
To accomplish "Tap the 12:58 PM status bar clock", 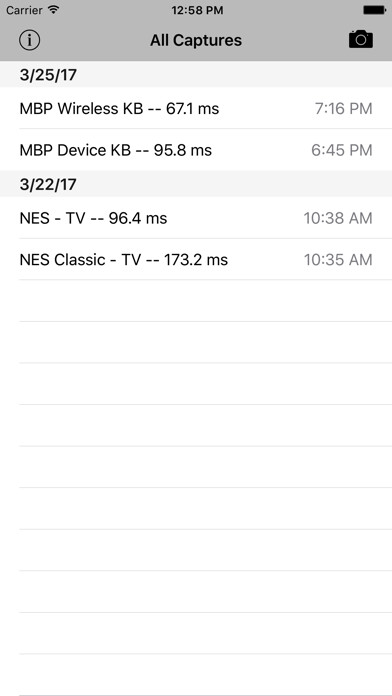I will tap(197, 10).
